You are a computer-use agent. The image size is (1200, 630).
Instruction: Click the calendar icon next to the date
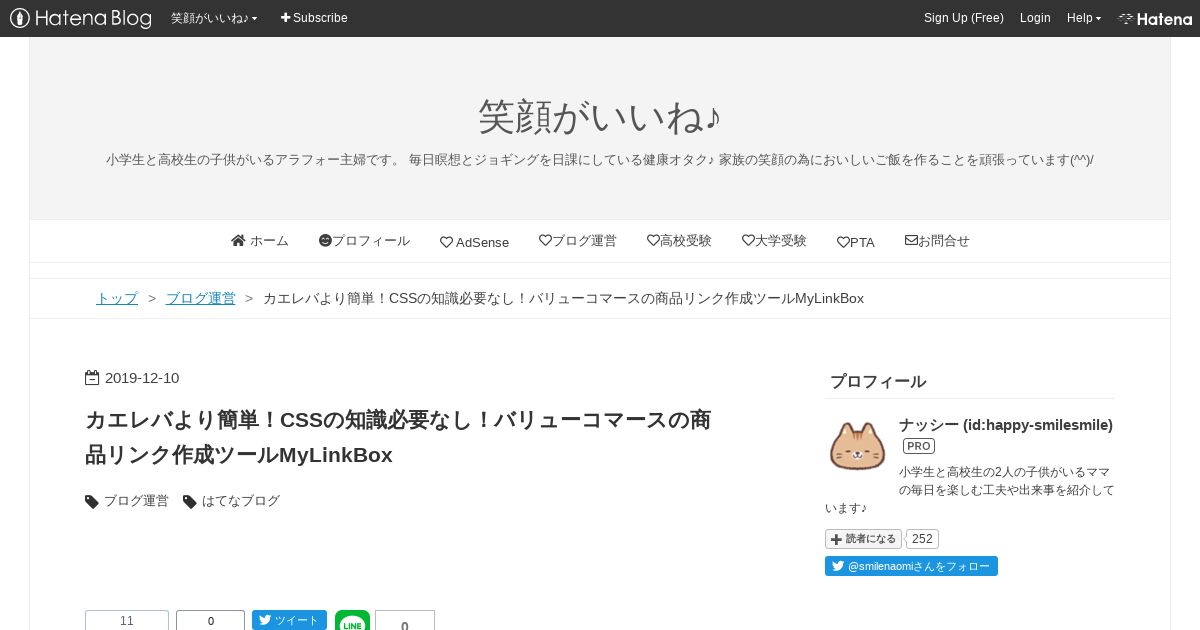point(92,378)
